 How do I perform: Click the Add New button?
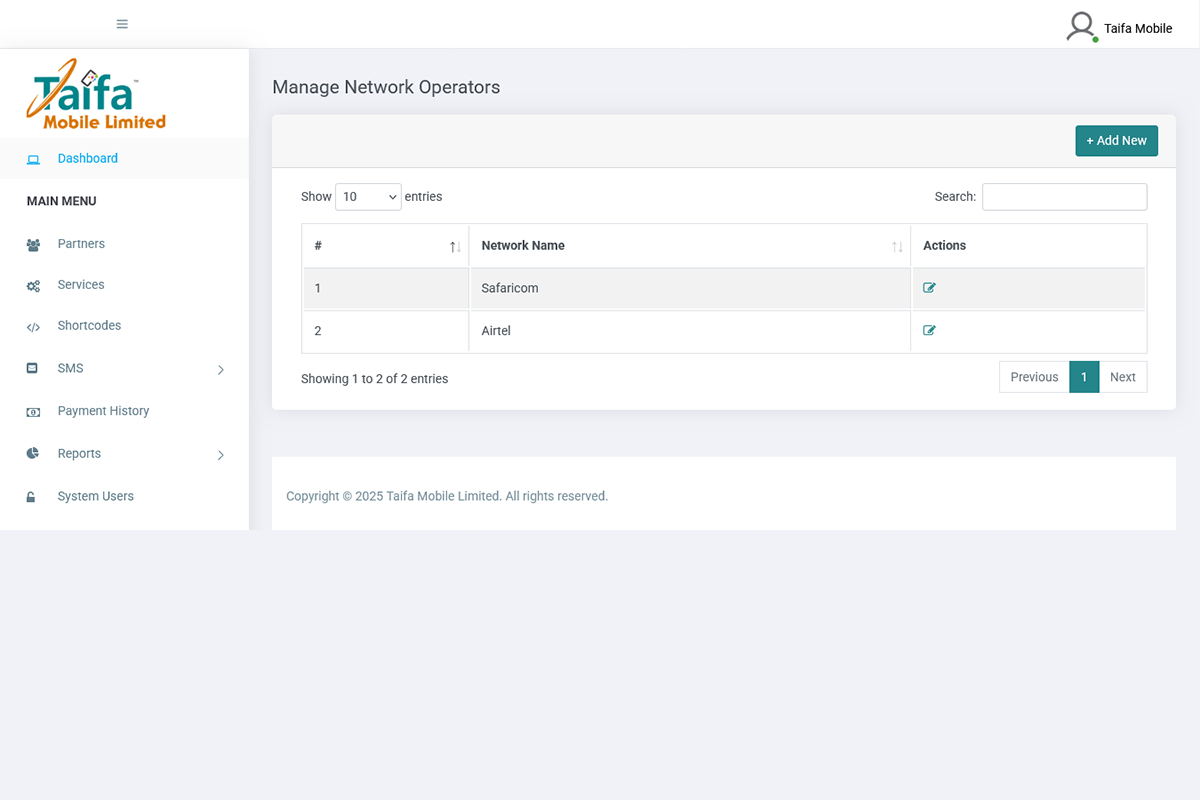1116,140
